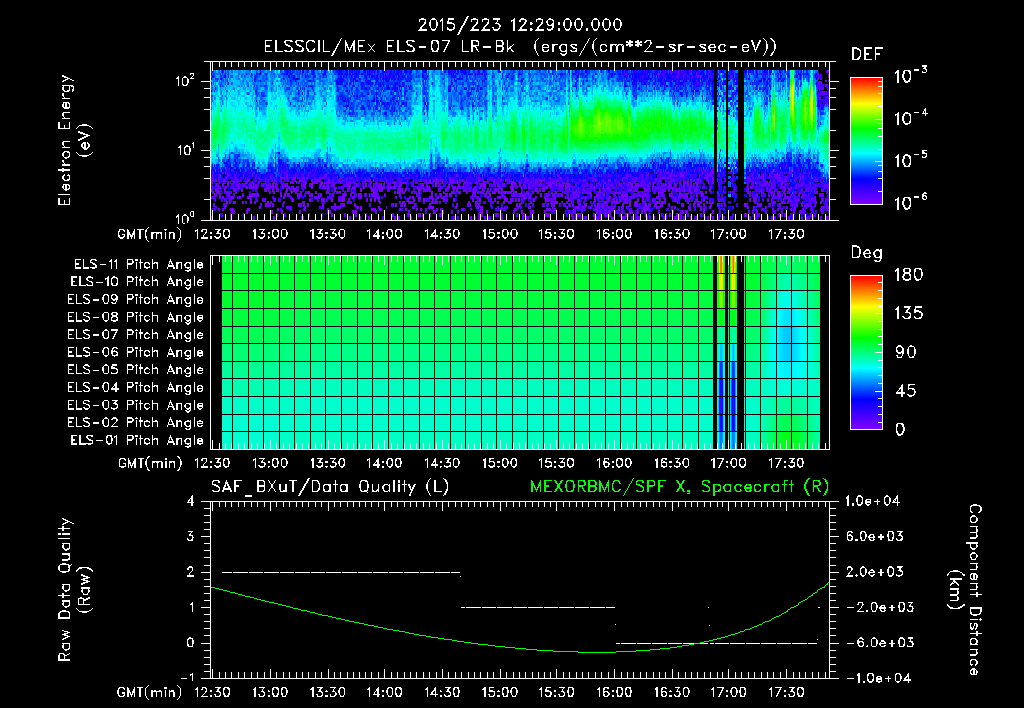Click the Deg pitch angle color scale bar

pos(866,352)
